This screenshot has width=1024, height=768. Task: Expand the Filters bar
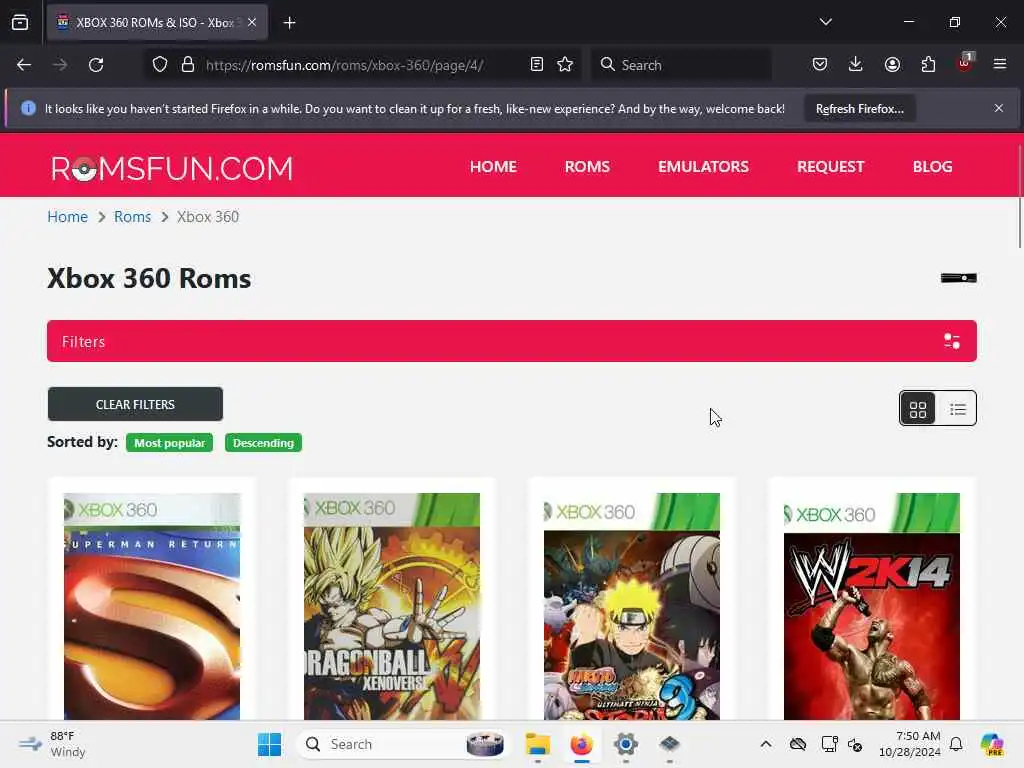512,341
